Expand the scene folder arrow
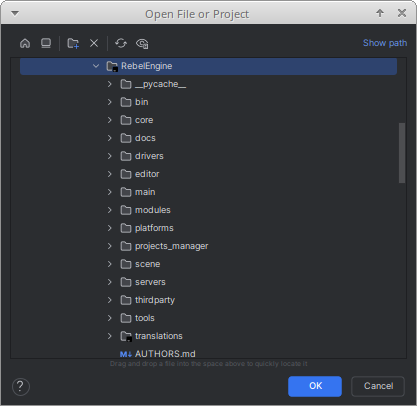Screen dimensions: 417x406 click(x=110, y=264)
